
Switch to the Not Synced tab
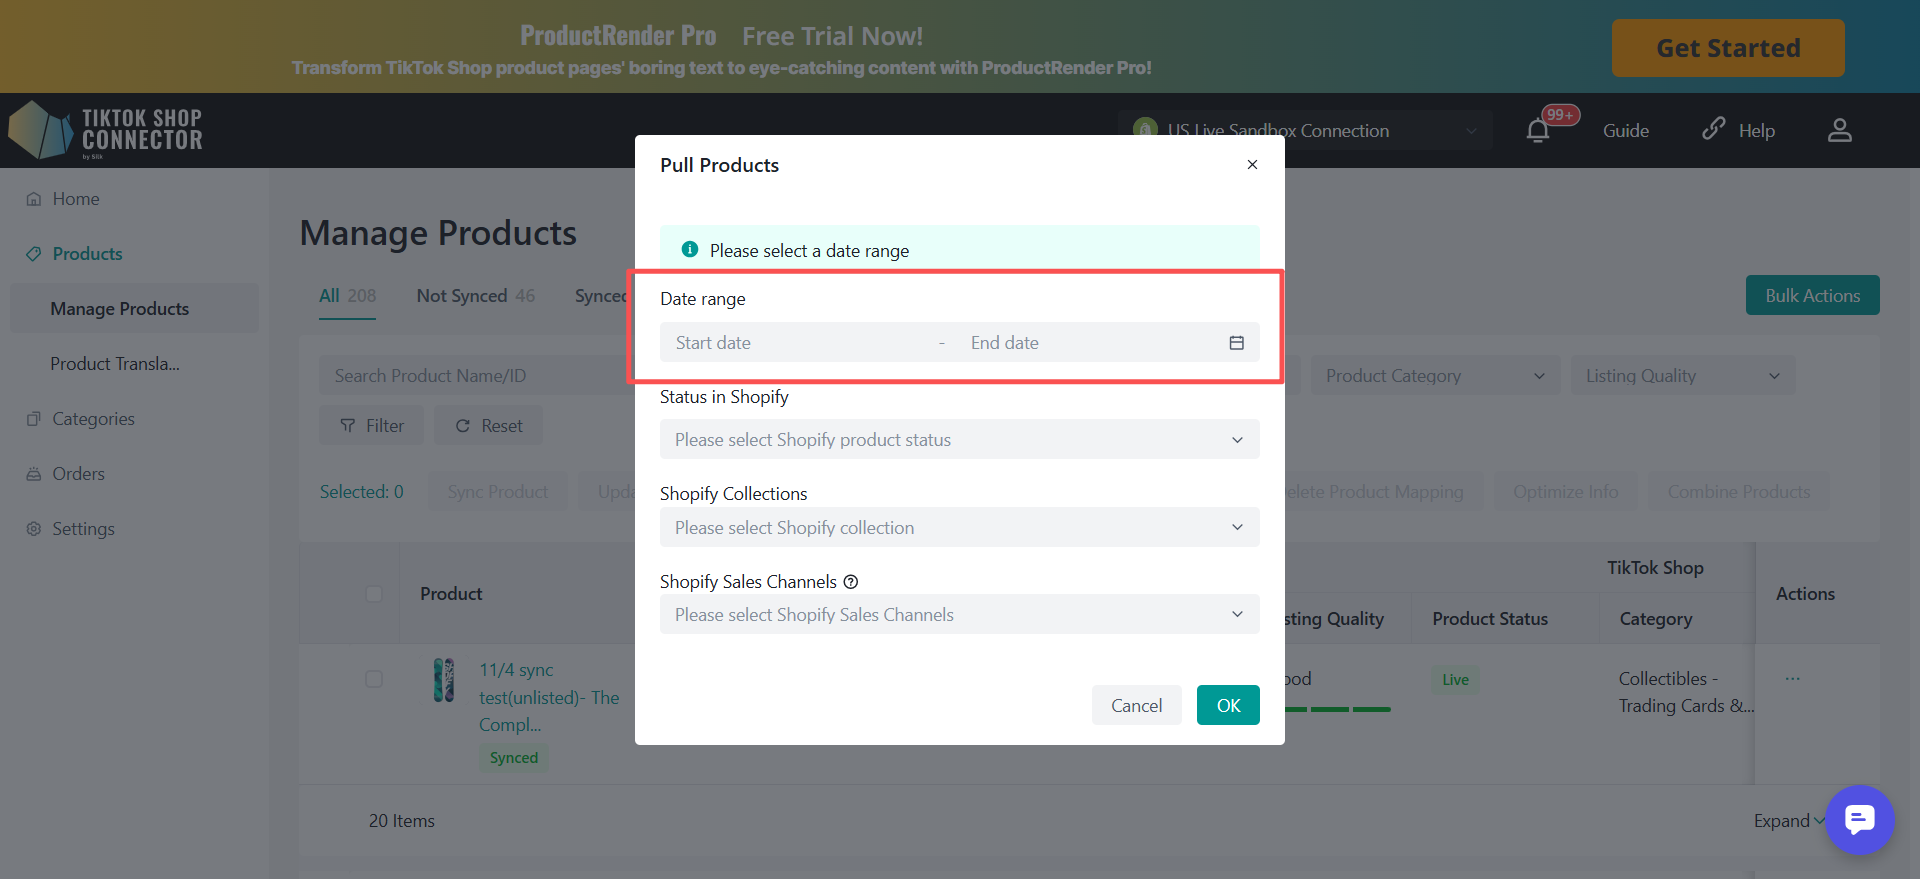[x=475, y=296]
